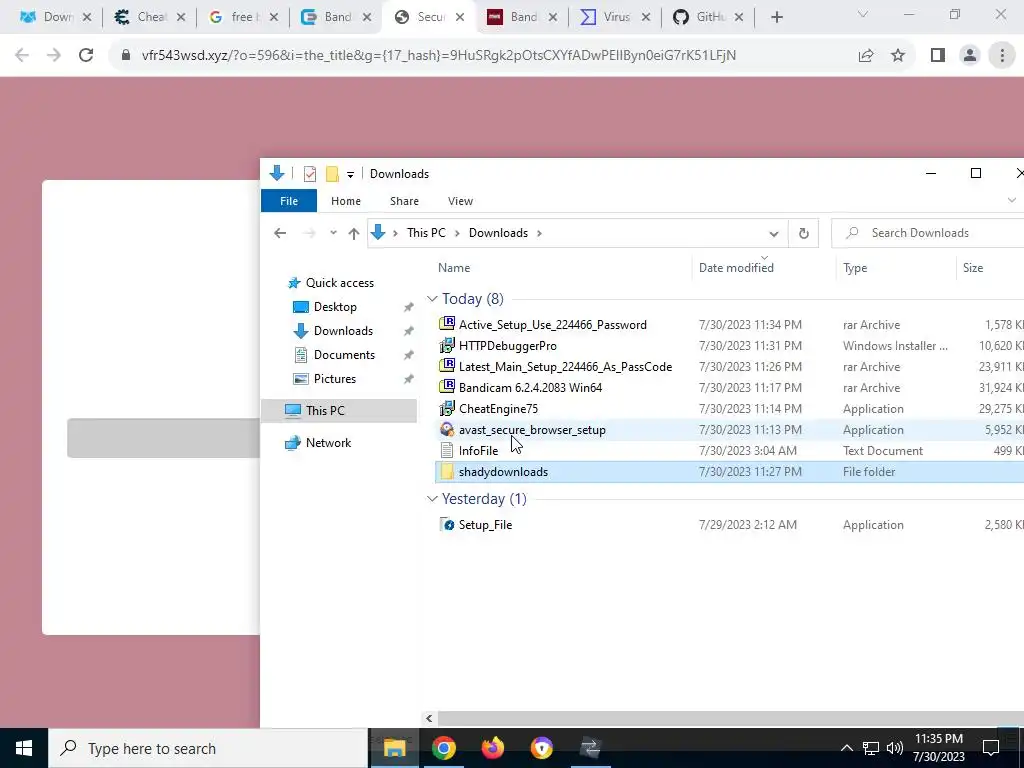Select Network in navigation pane

point(328,443)
